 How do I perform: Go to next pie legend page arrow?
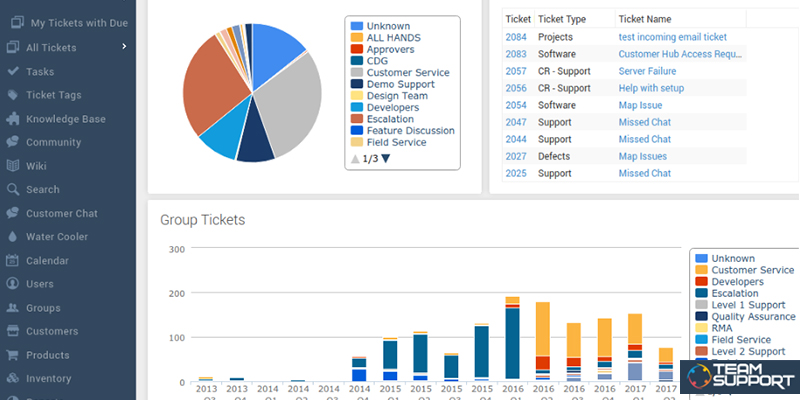click(386, 159)
